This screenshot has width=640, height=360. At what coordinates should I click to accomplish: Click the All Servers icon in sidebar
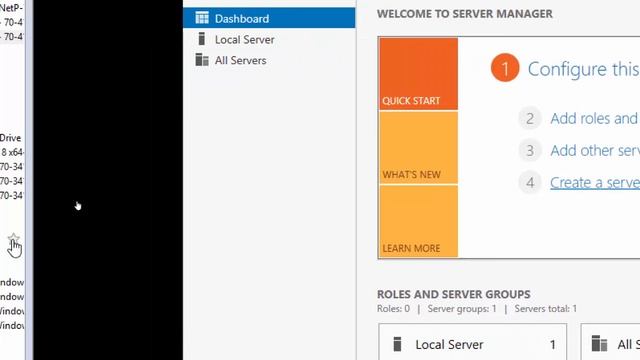point(202,60)
